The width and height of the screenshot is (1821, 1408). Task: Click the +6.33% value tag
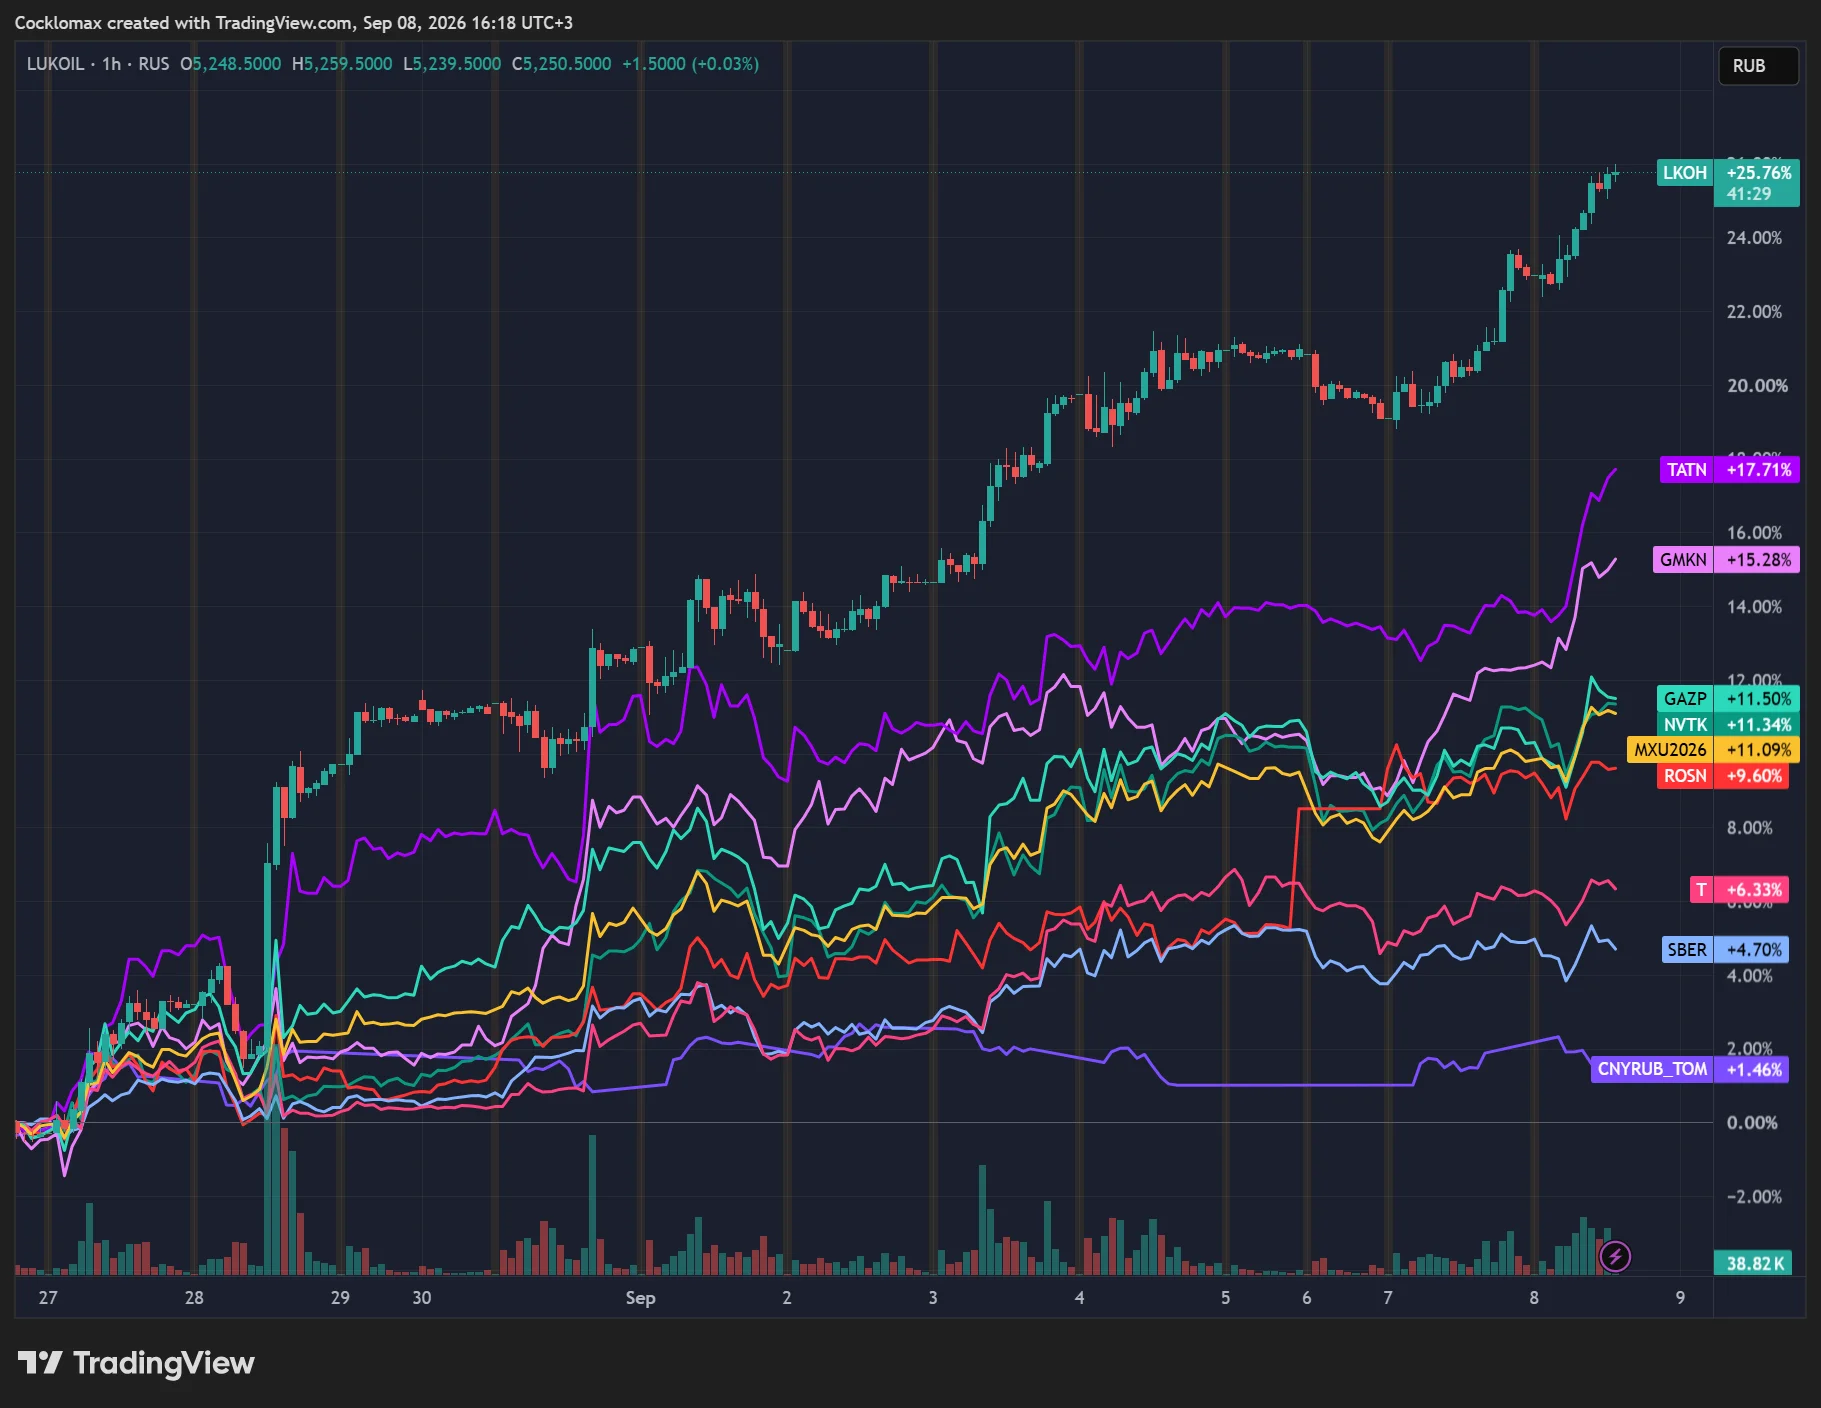[x=1753, y=890]
